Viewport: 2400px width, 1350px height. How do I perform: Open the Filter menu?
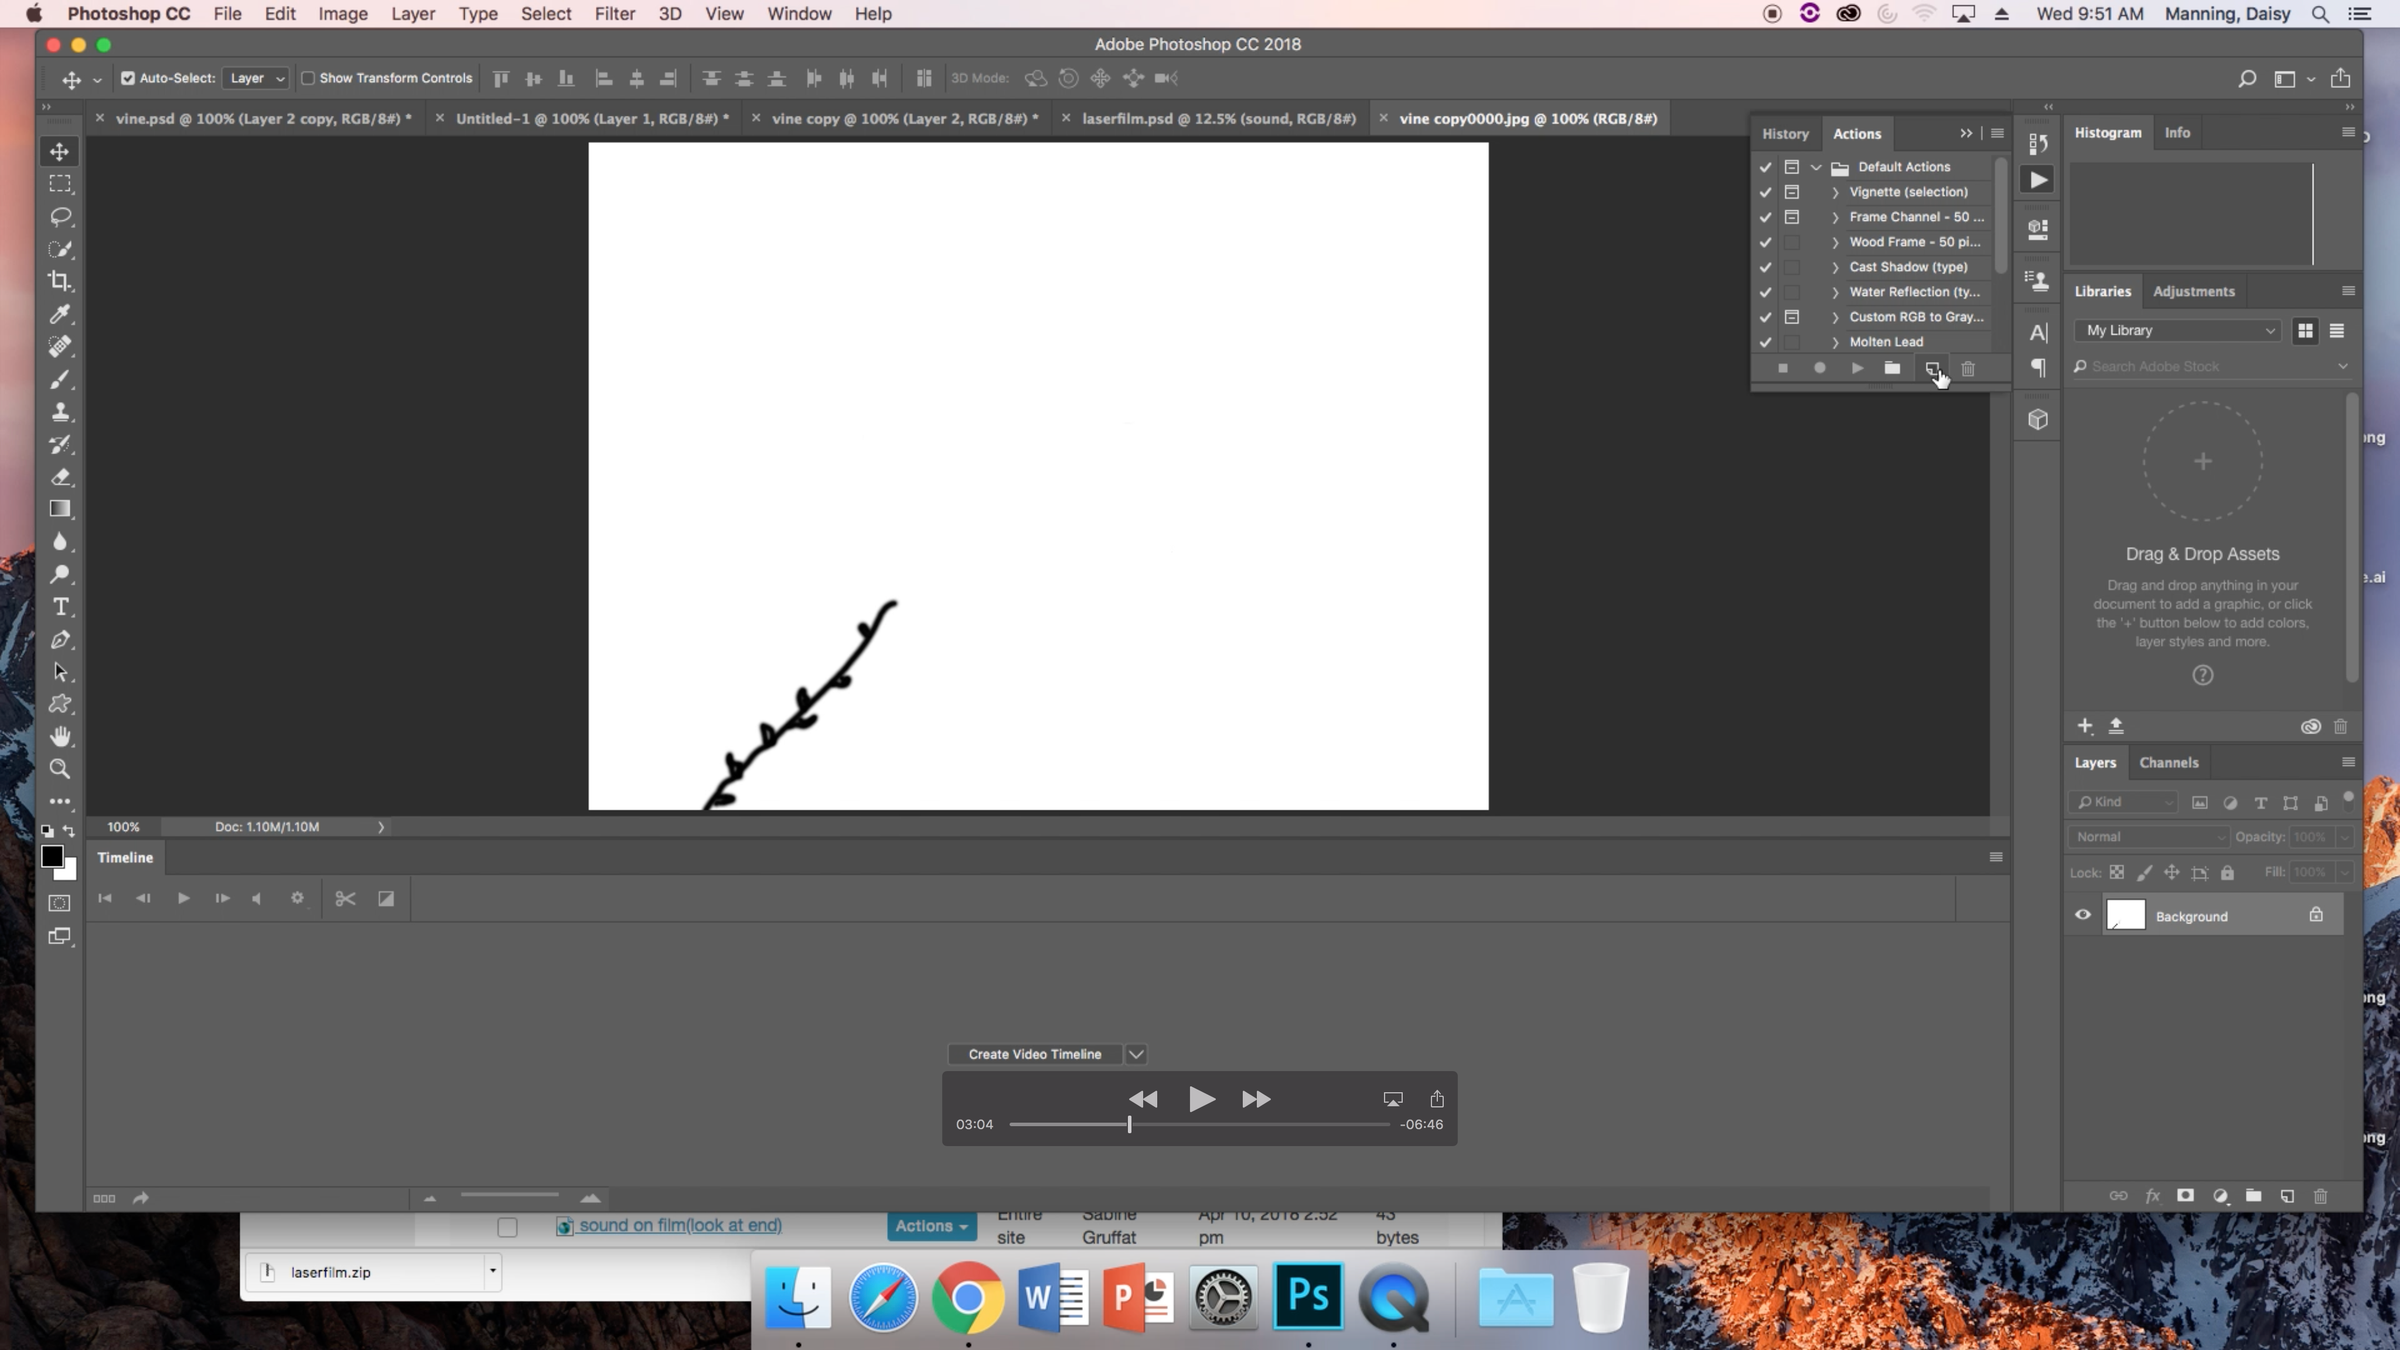click(614, 14)
